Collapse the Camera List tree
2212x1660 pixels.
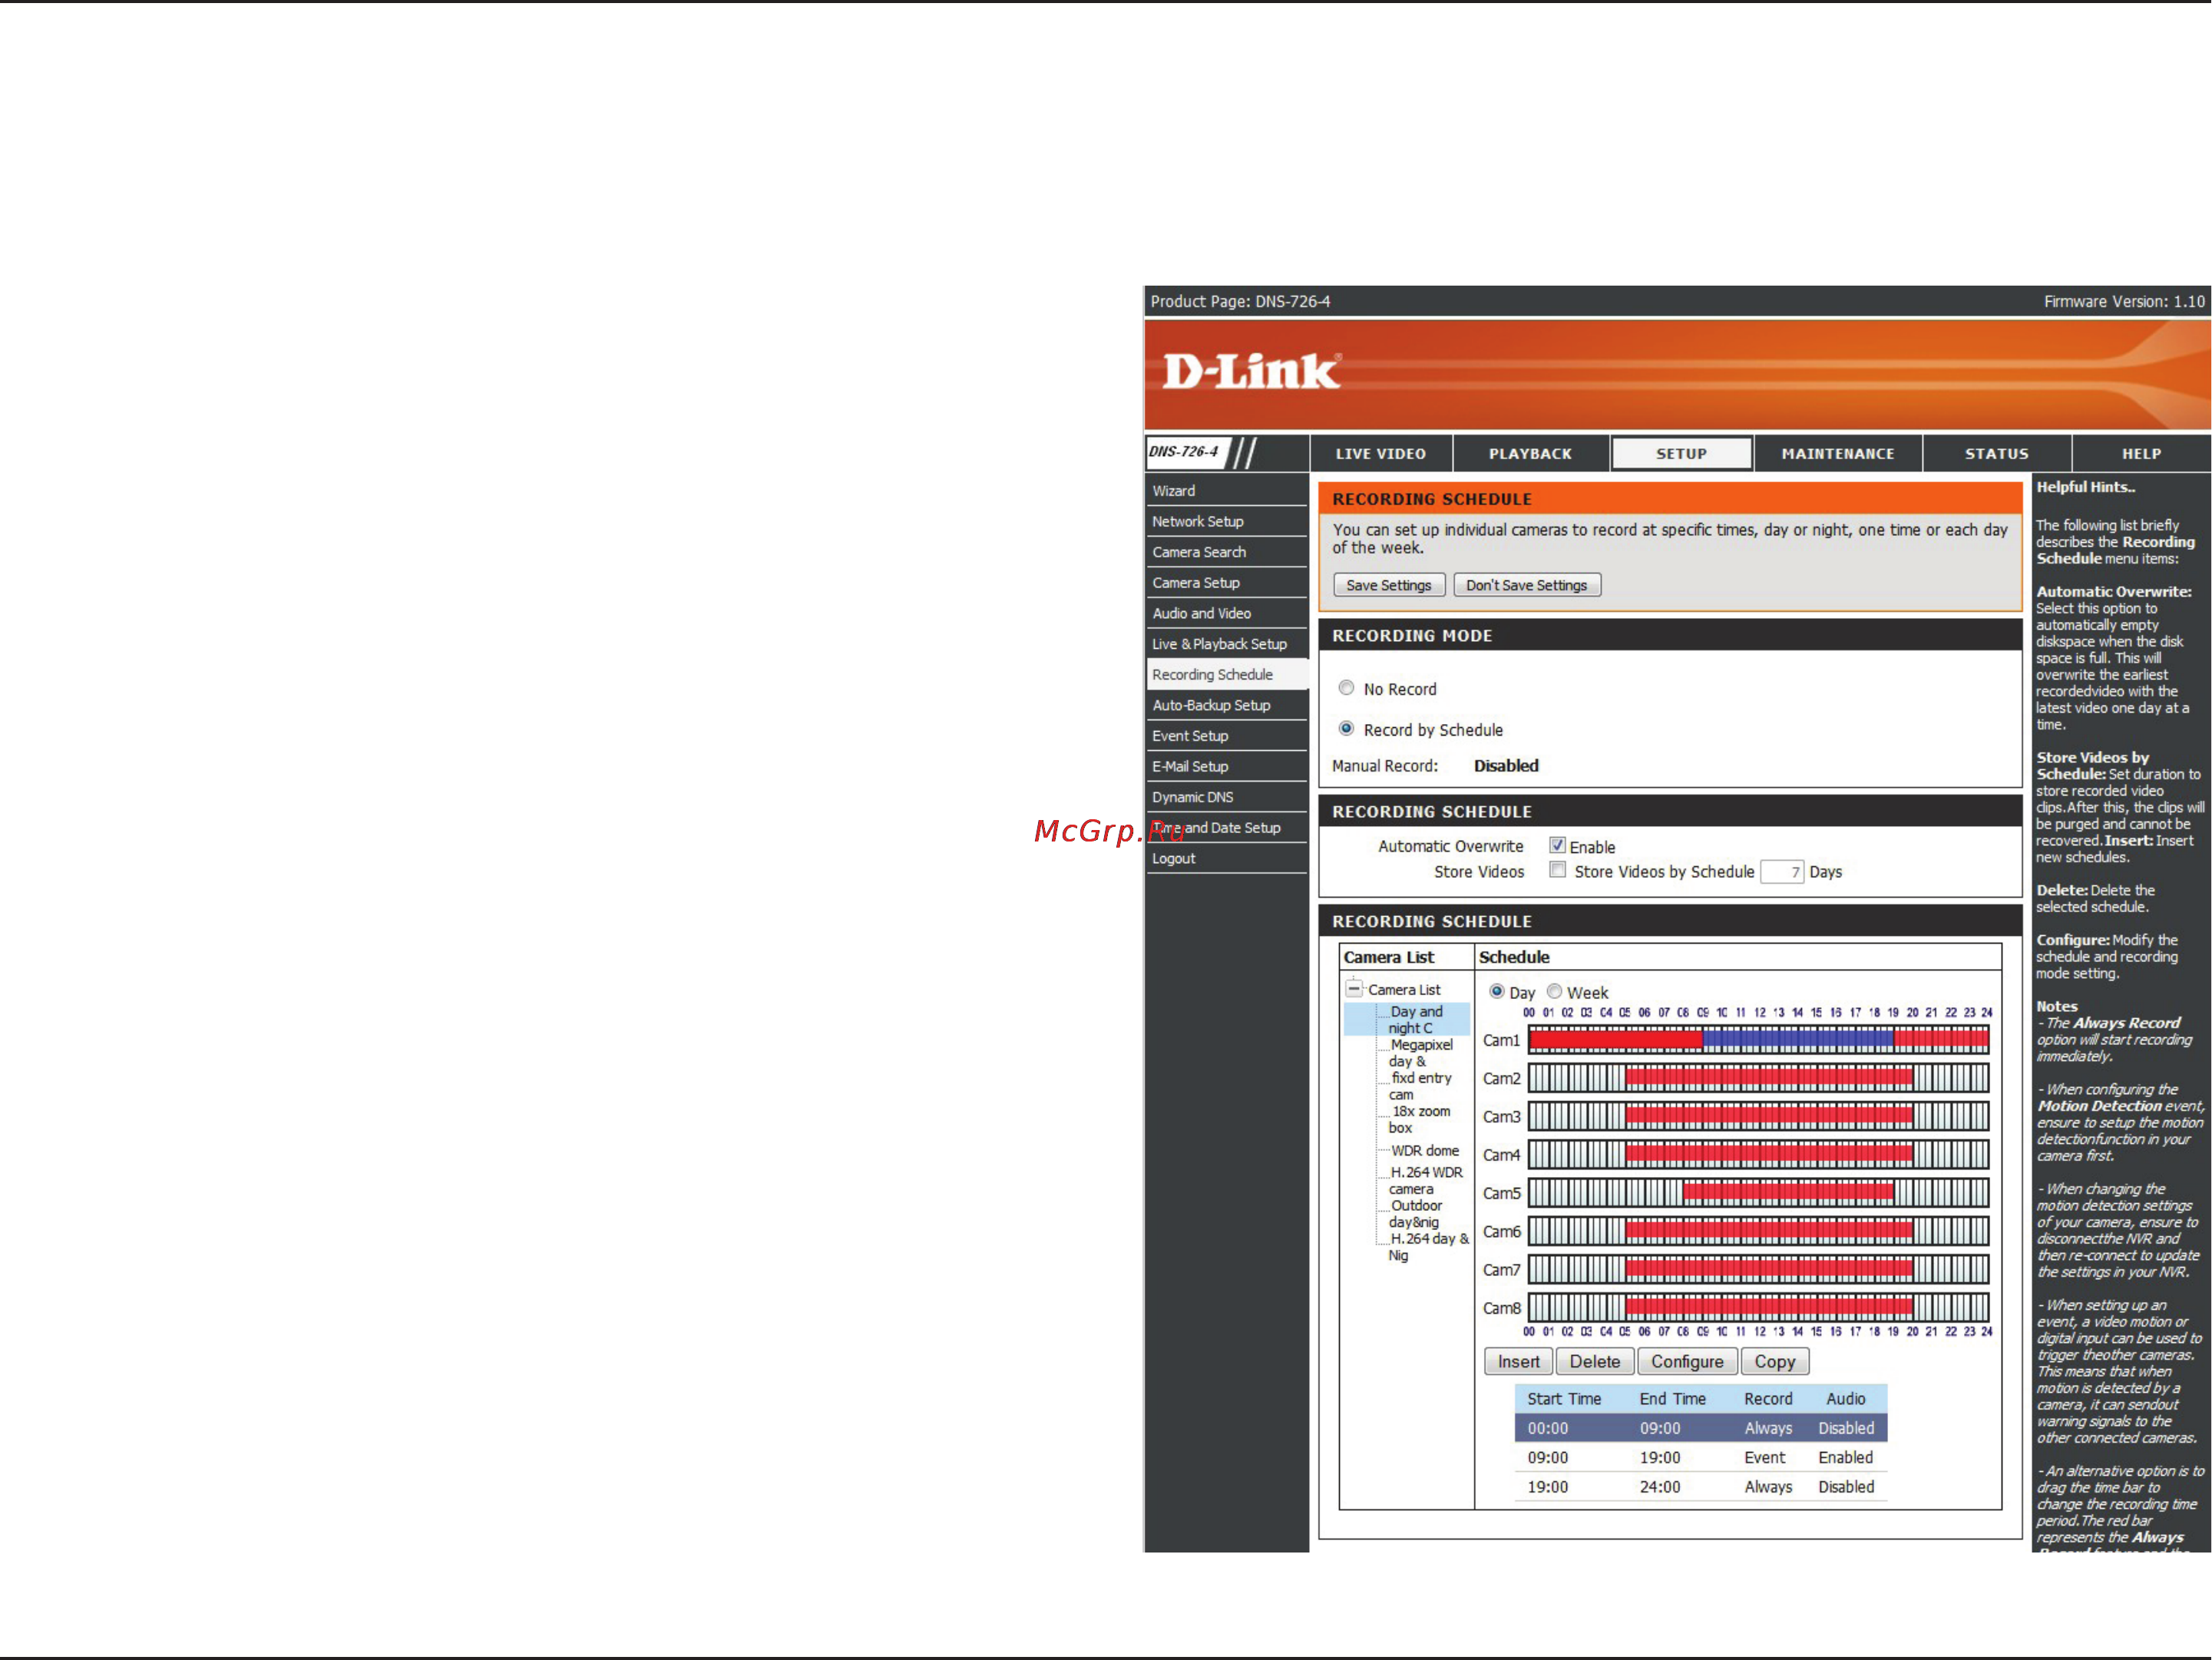[x=1354, y=989]
